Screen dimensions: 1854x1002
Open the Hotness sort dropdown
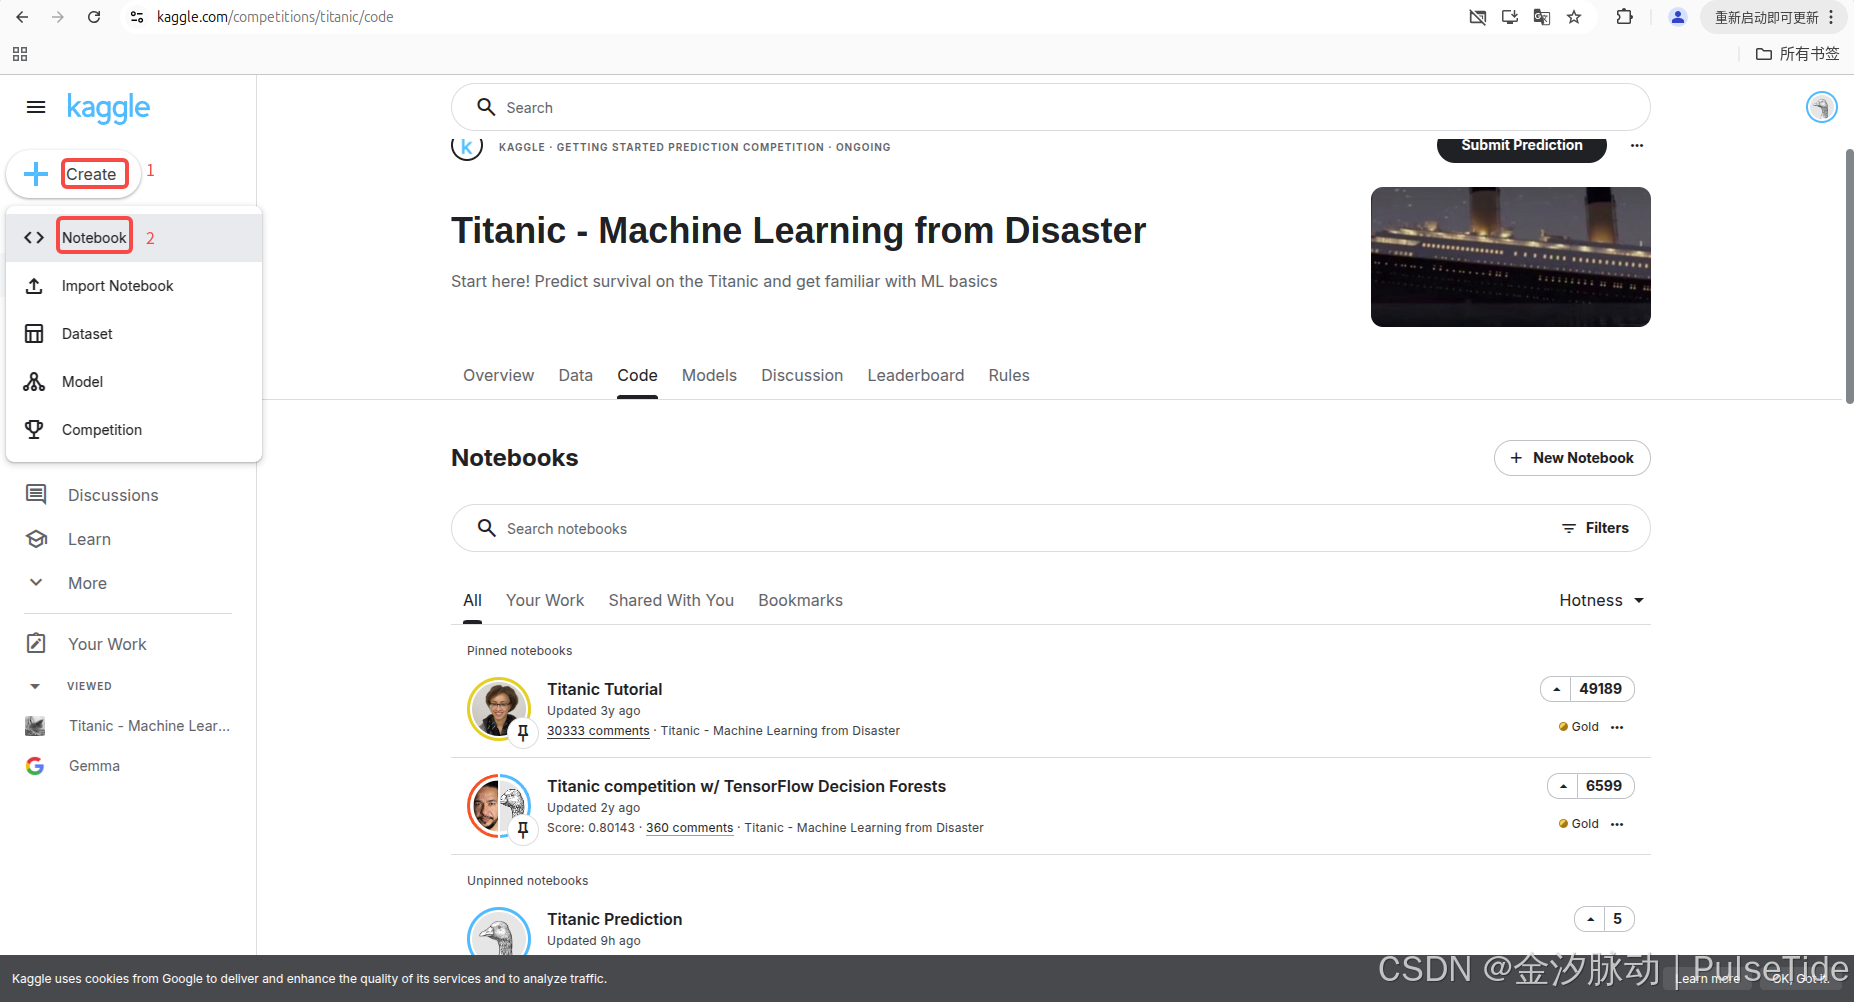(1602, 600)
